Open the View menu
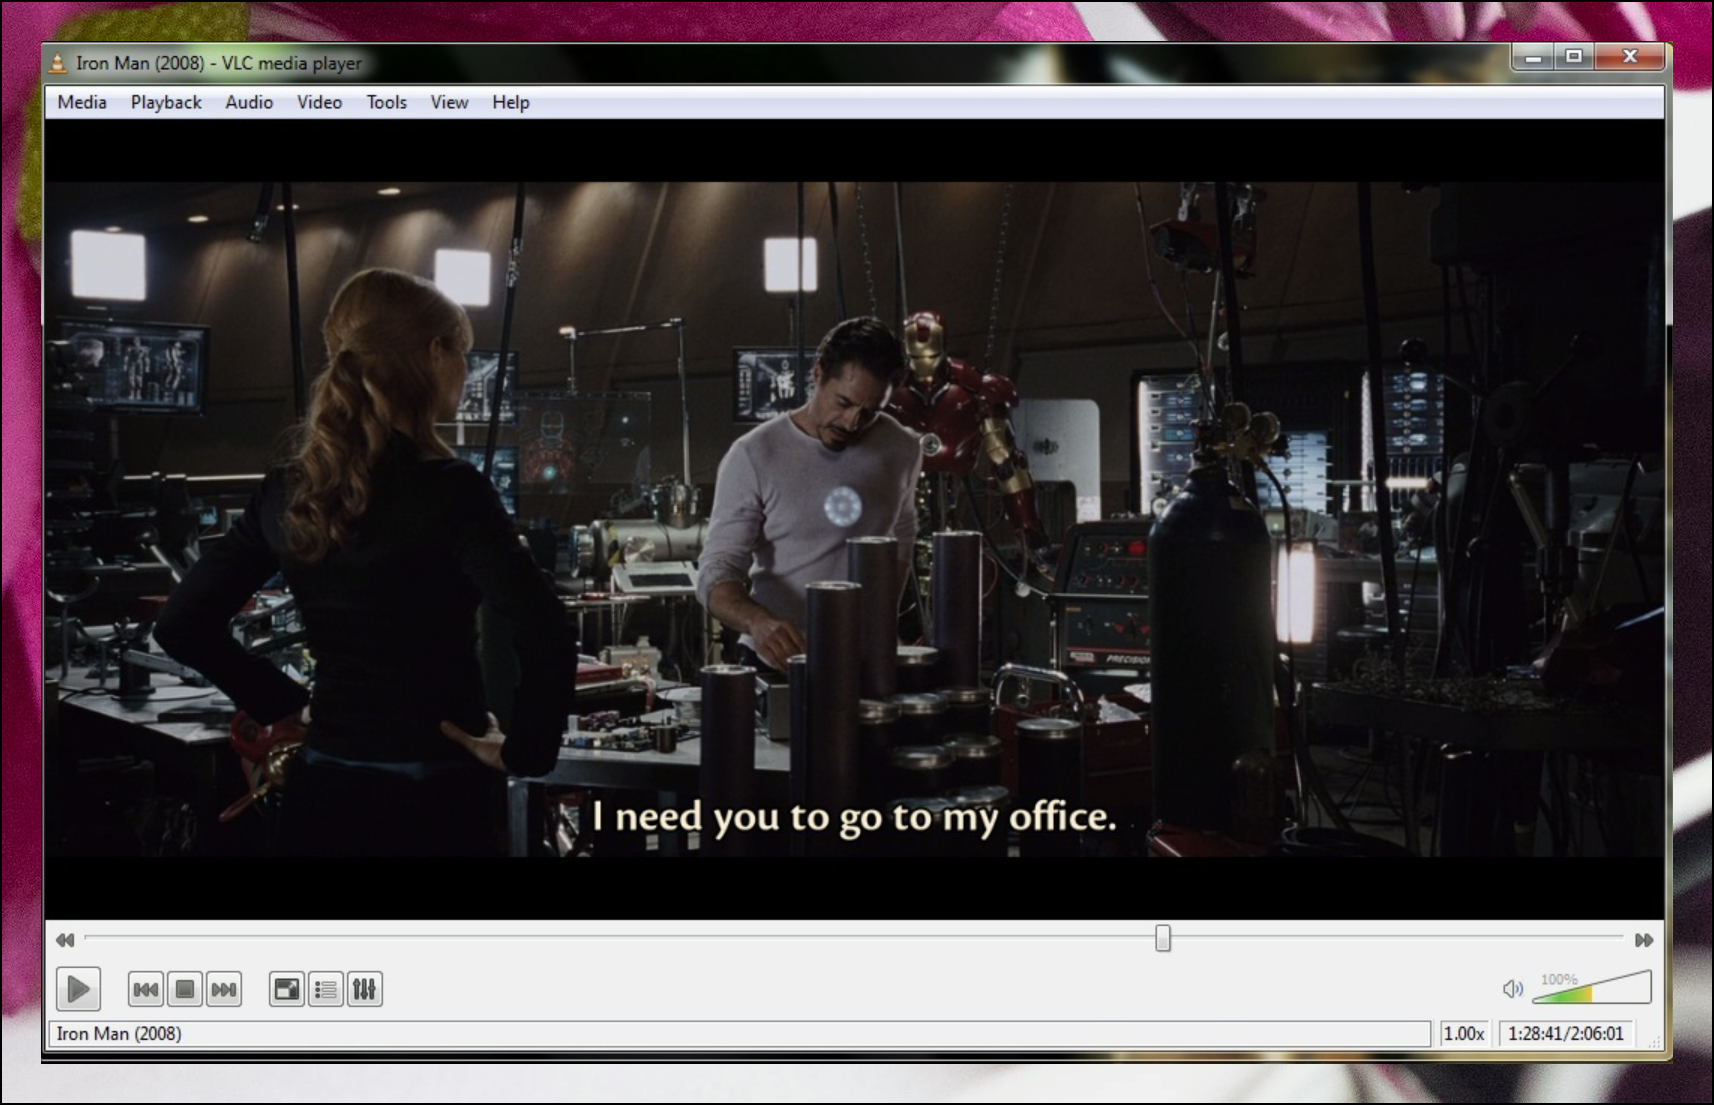This screenshot has height=1105, width=1714. pos(449,102)
